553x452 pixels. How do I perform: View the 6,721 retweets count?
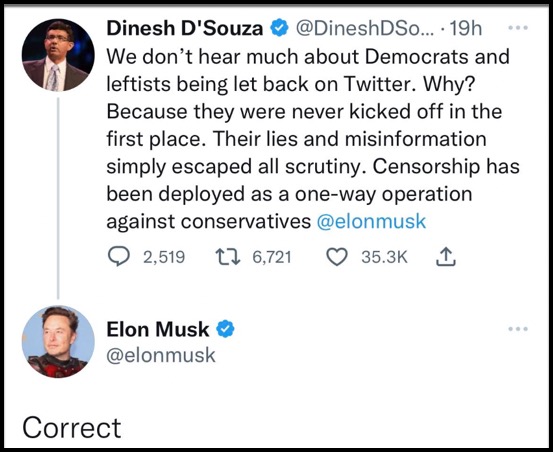pos(272,257)
